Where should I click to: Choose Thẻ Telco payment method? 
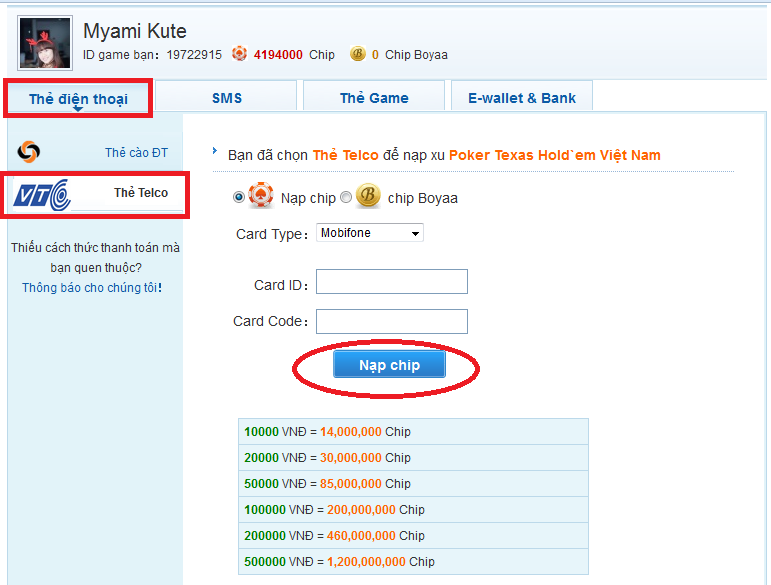point(95,193)
